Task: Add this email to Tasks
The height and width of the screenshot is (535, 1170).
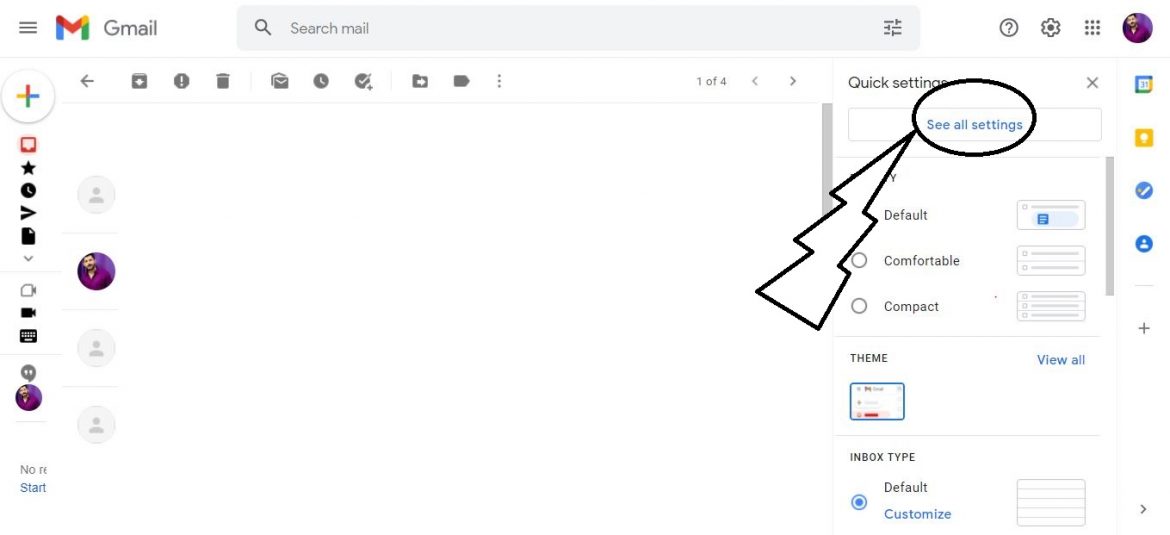Action: (363, 81)
